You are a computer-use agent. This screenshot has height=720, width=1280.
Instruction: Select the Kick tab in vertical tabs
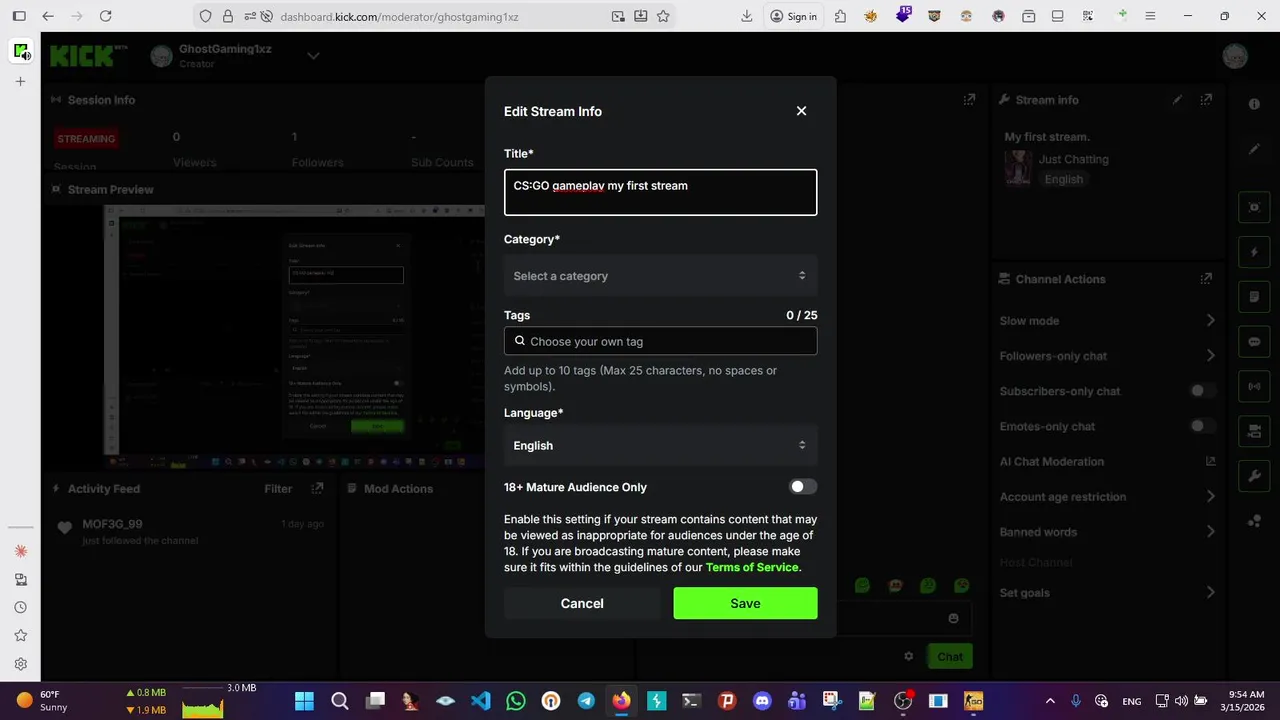20,51
